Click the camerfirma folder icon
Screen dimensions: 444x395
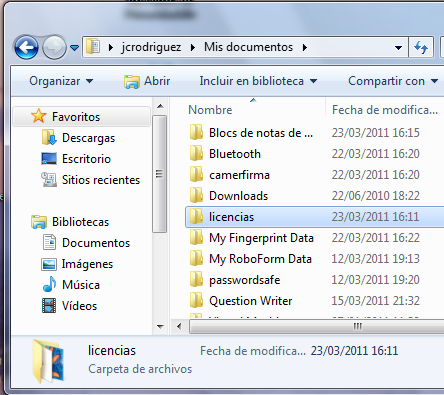[x=196, y=174]
